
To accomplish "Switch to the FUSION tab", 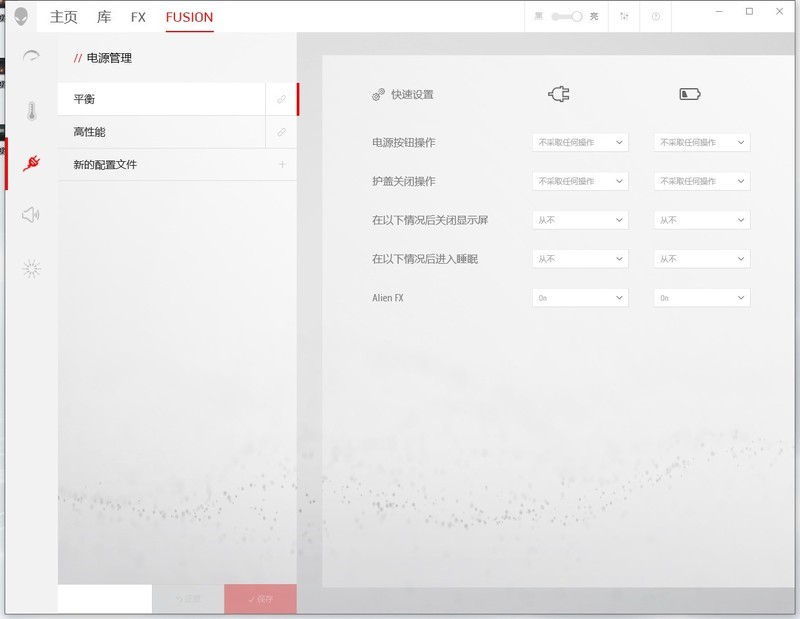I will tap(189, 17).
